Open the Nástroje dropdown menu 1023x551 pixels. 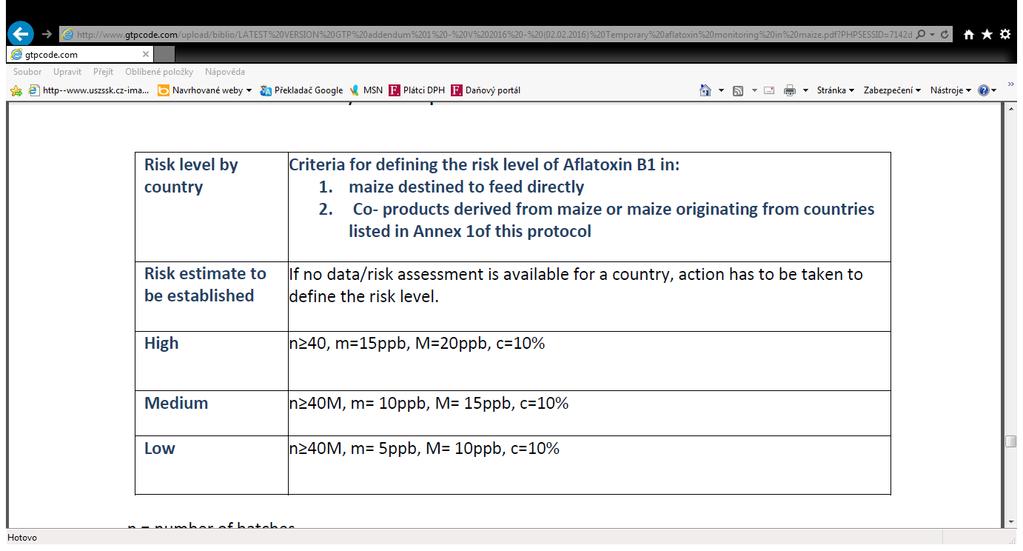[951, 91]
